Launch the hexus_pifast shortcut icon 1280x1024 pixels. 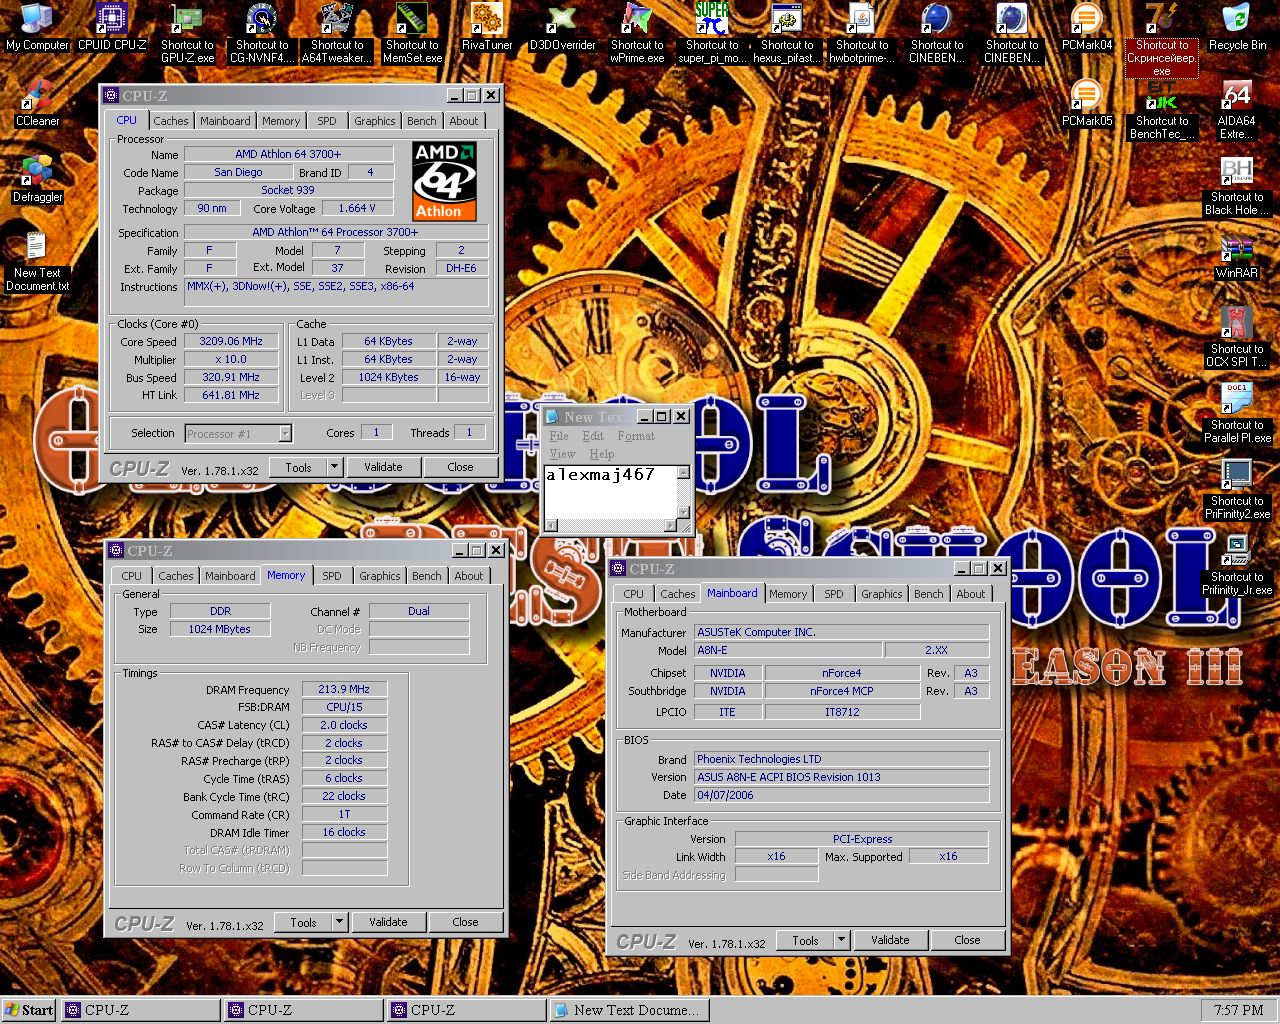tap(787, 33)
